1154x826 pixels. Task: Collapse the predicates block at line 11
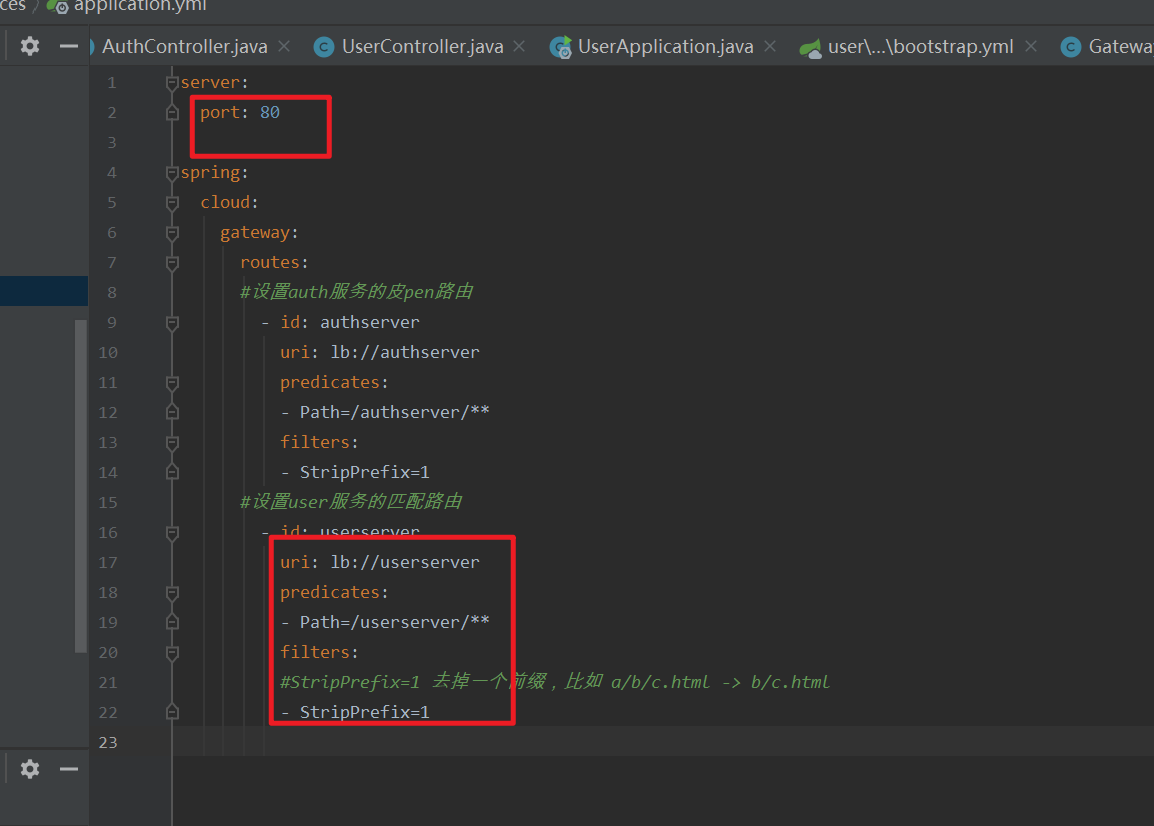click(172, 383)
